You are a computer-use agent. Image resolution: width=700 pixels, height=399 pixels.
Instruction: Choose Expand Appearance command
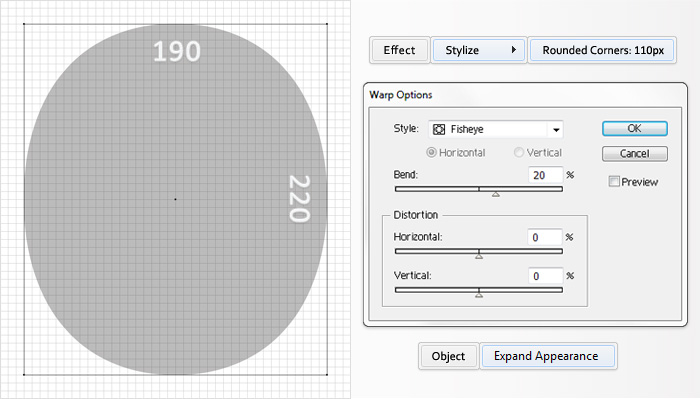point(548,356)
